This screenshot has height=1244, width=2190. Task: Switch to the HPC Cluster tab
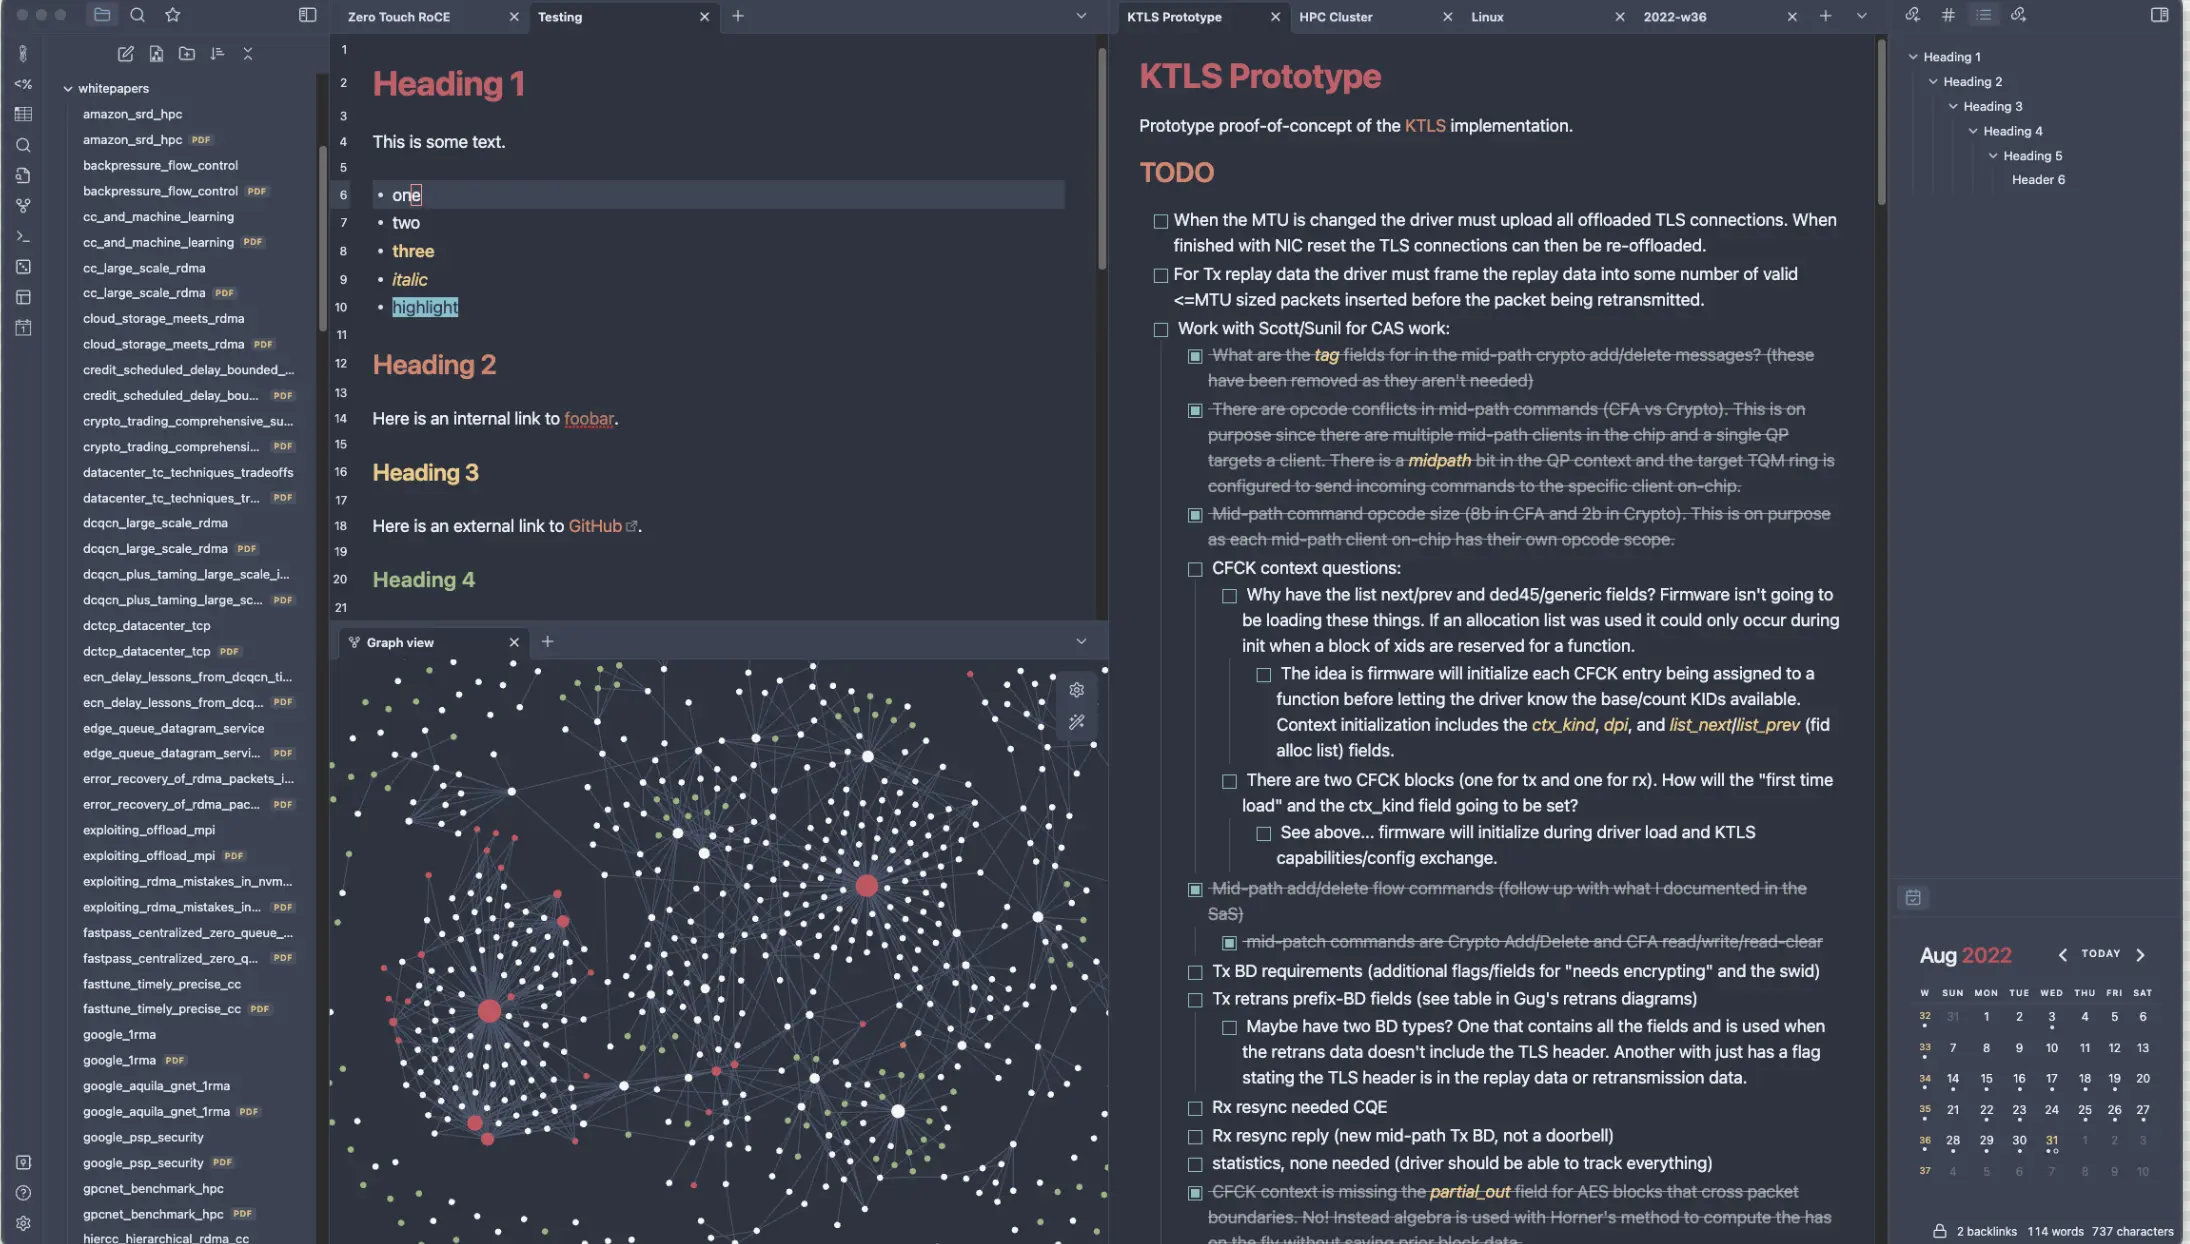coord(1335,17)
